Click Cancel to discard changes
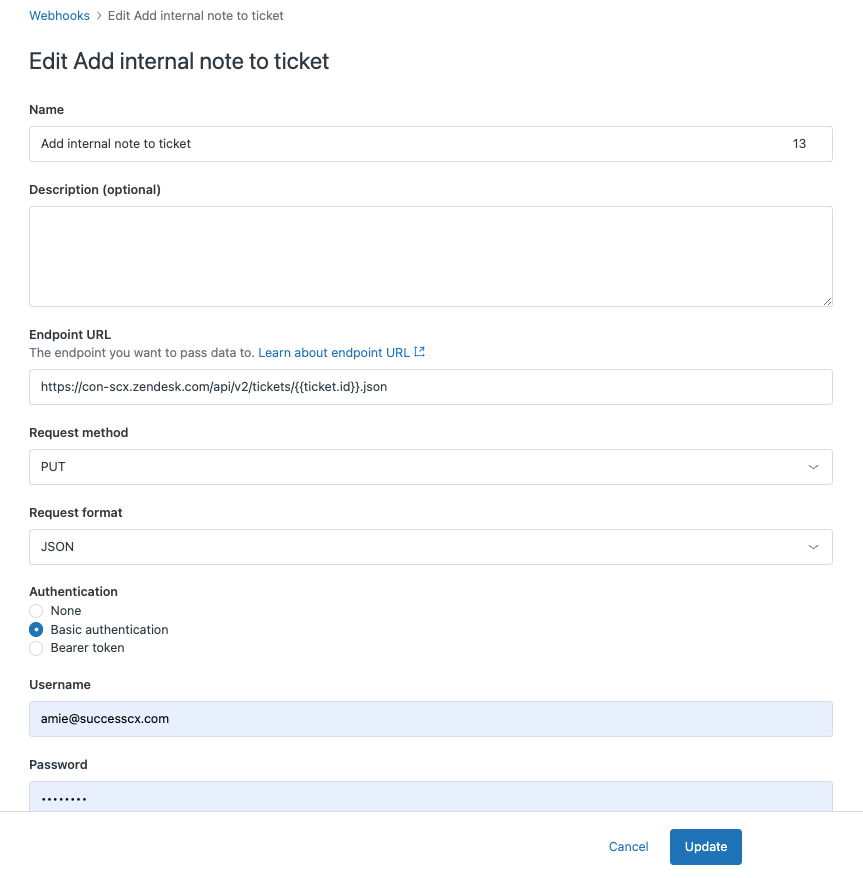 coord(628,846)
